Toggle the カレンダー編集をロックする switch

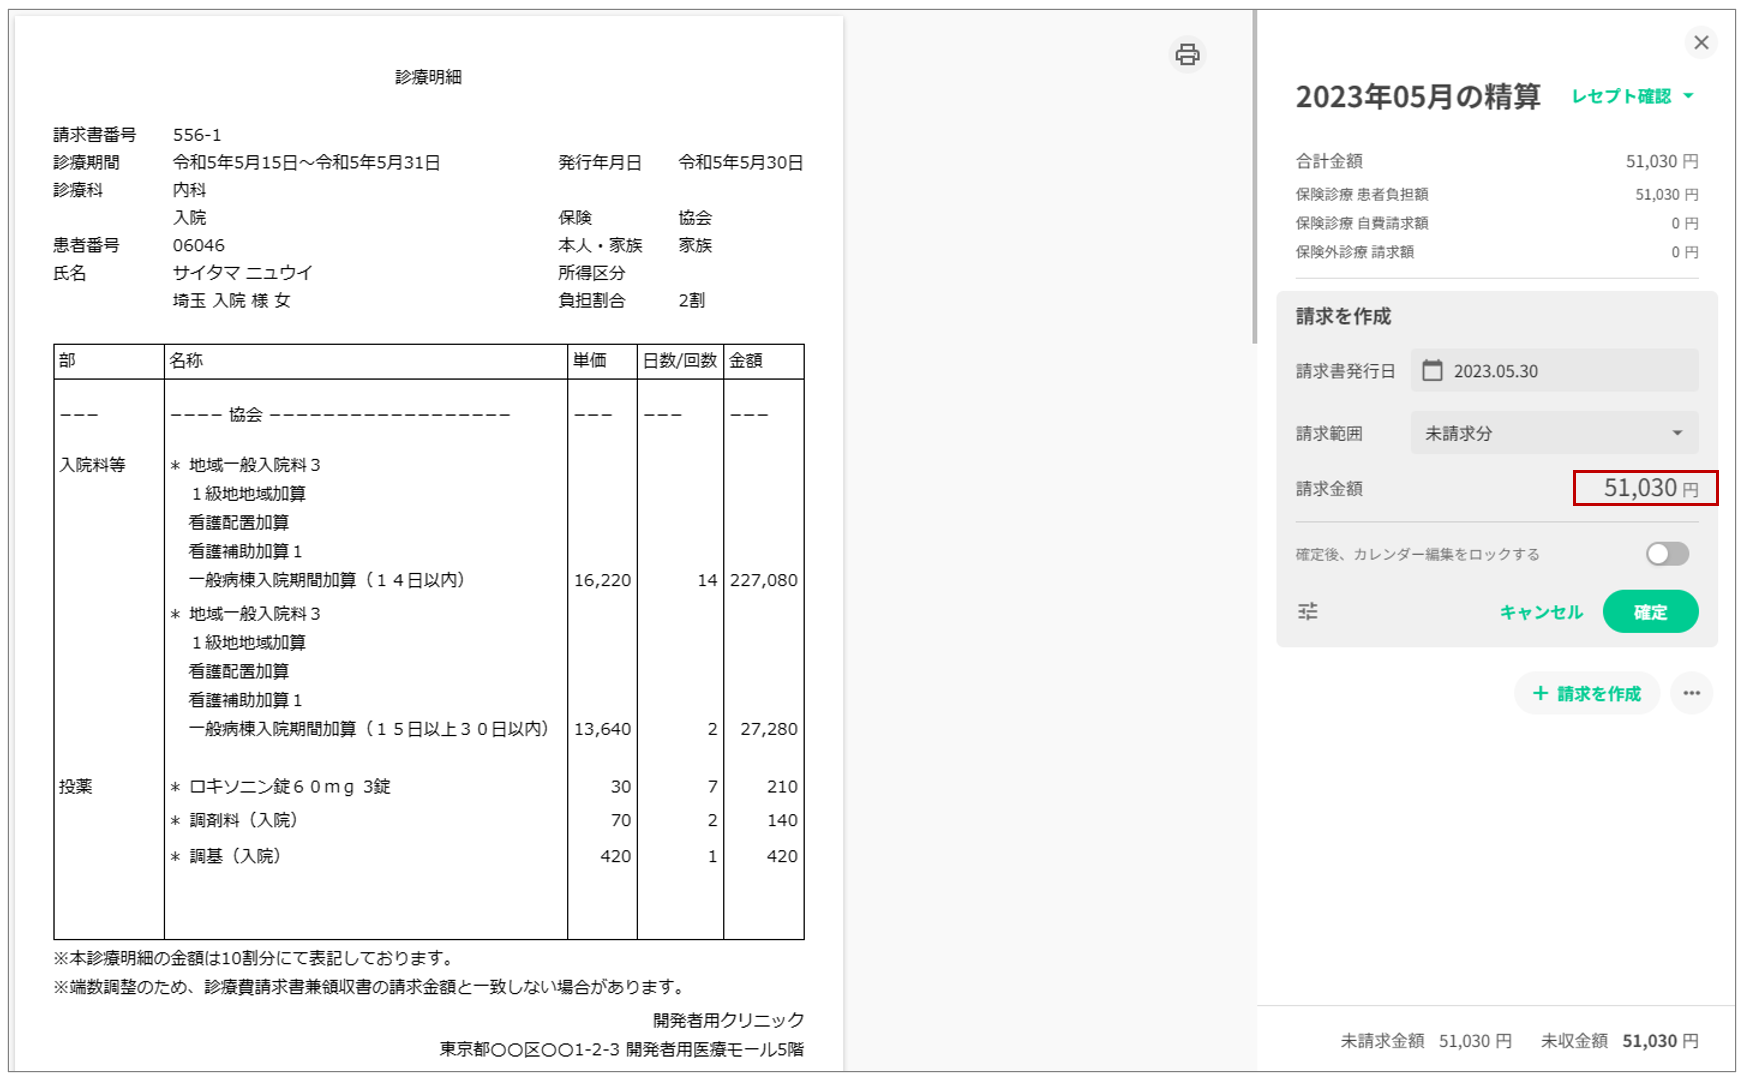tap(1667, 554)
